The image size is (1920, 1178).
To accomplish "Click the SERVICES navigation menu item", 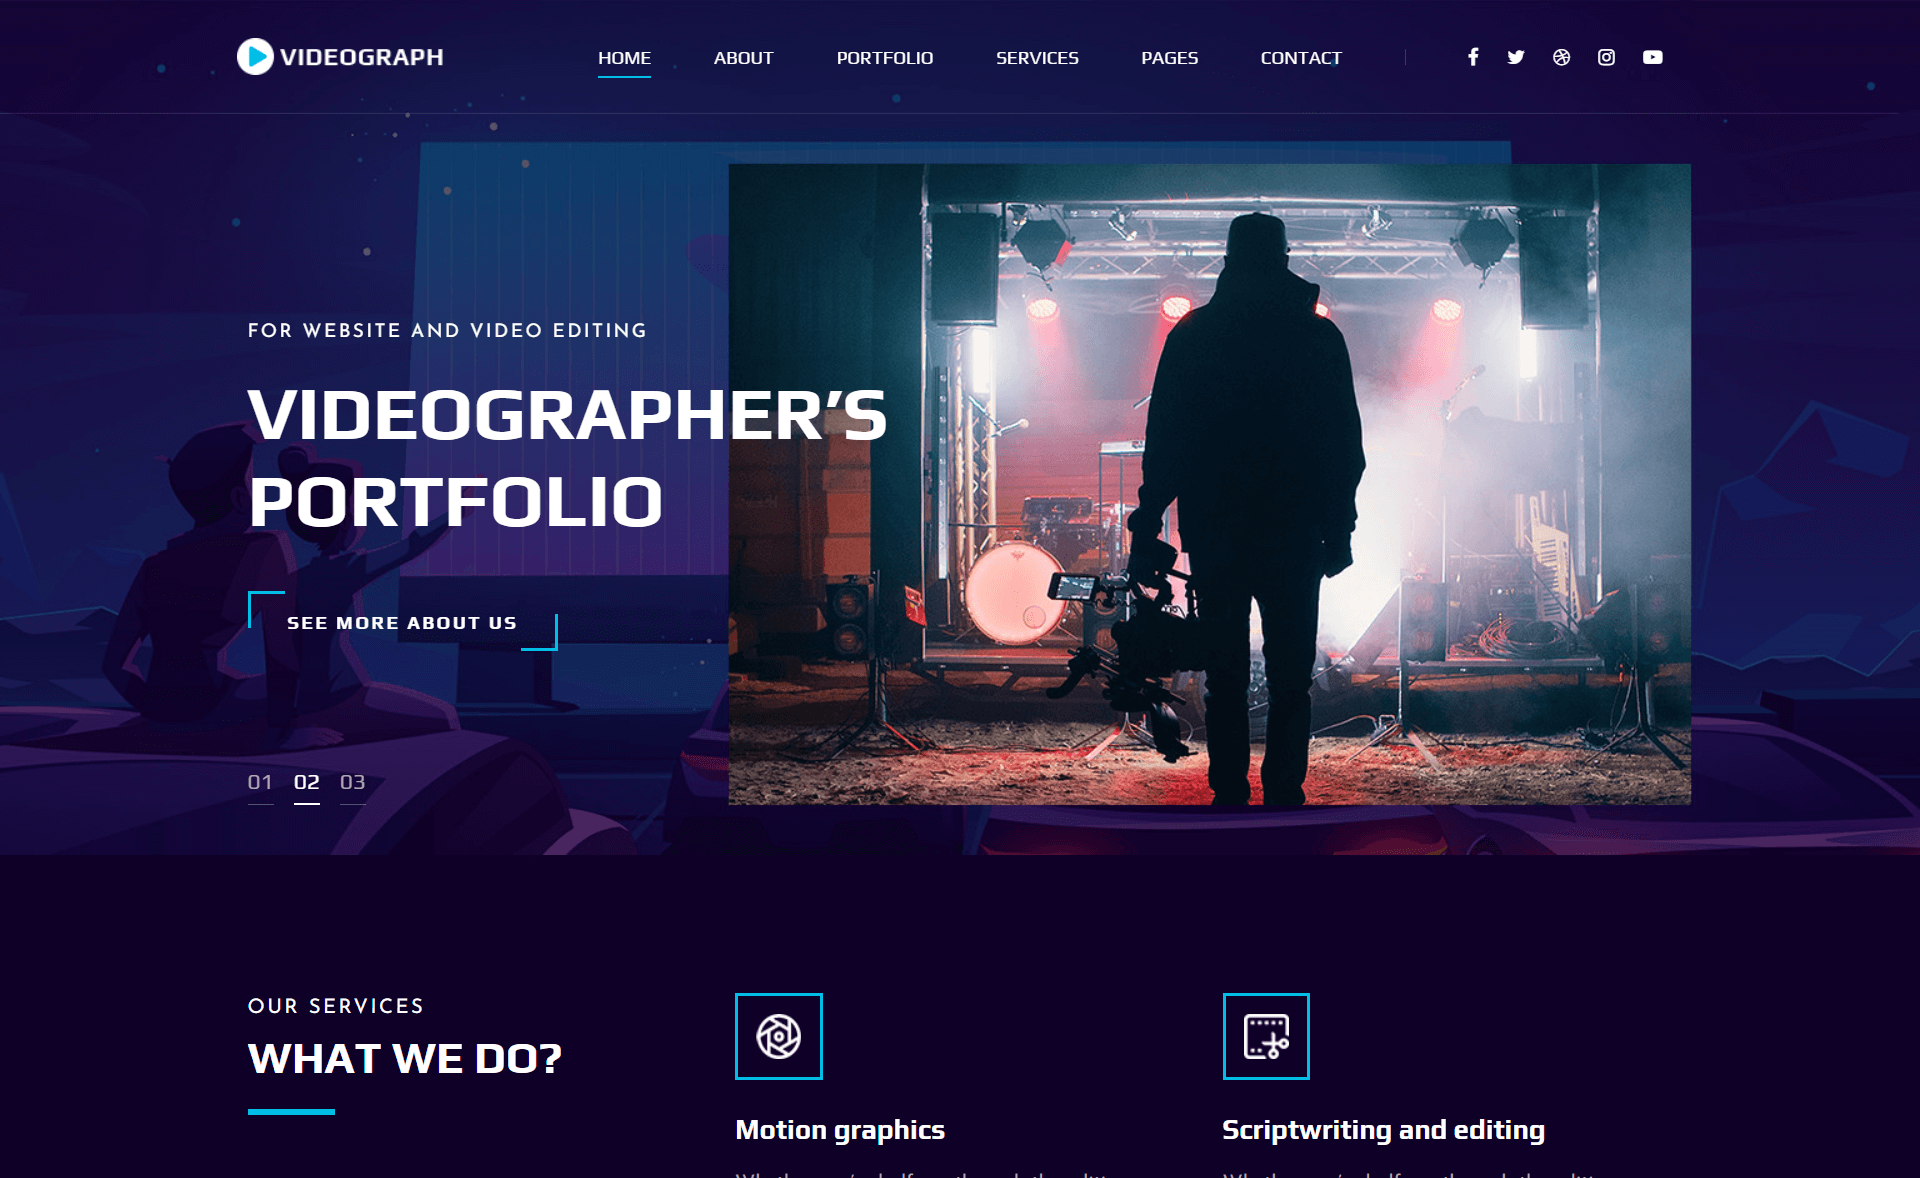I will pos(1038,58).
